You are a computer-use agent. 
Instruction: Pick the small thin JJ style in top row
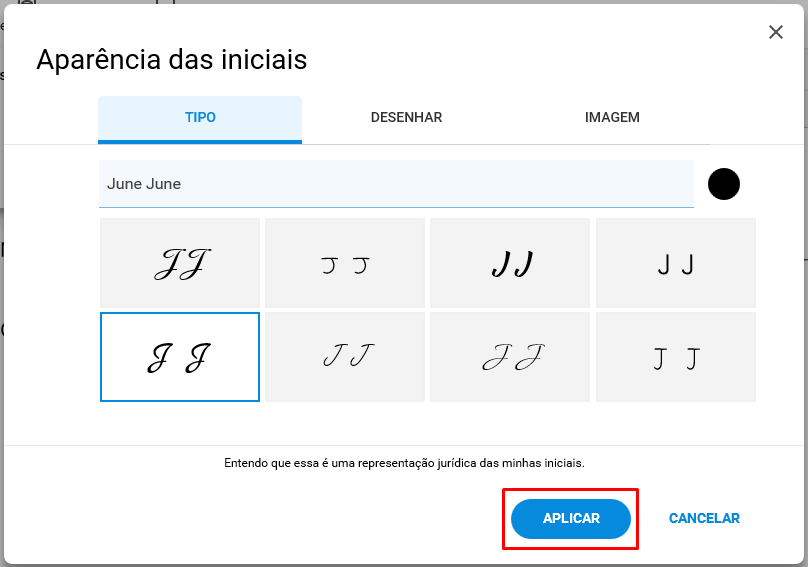click(x=345, y=263)
